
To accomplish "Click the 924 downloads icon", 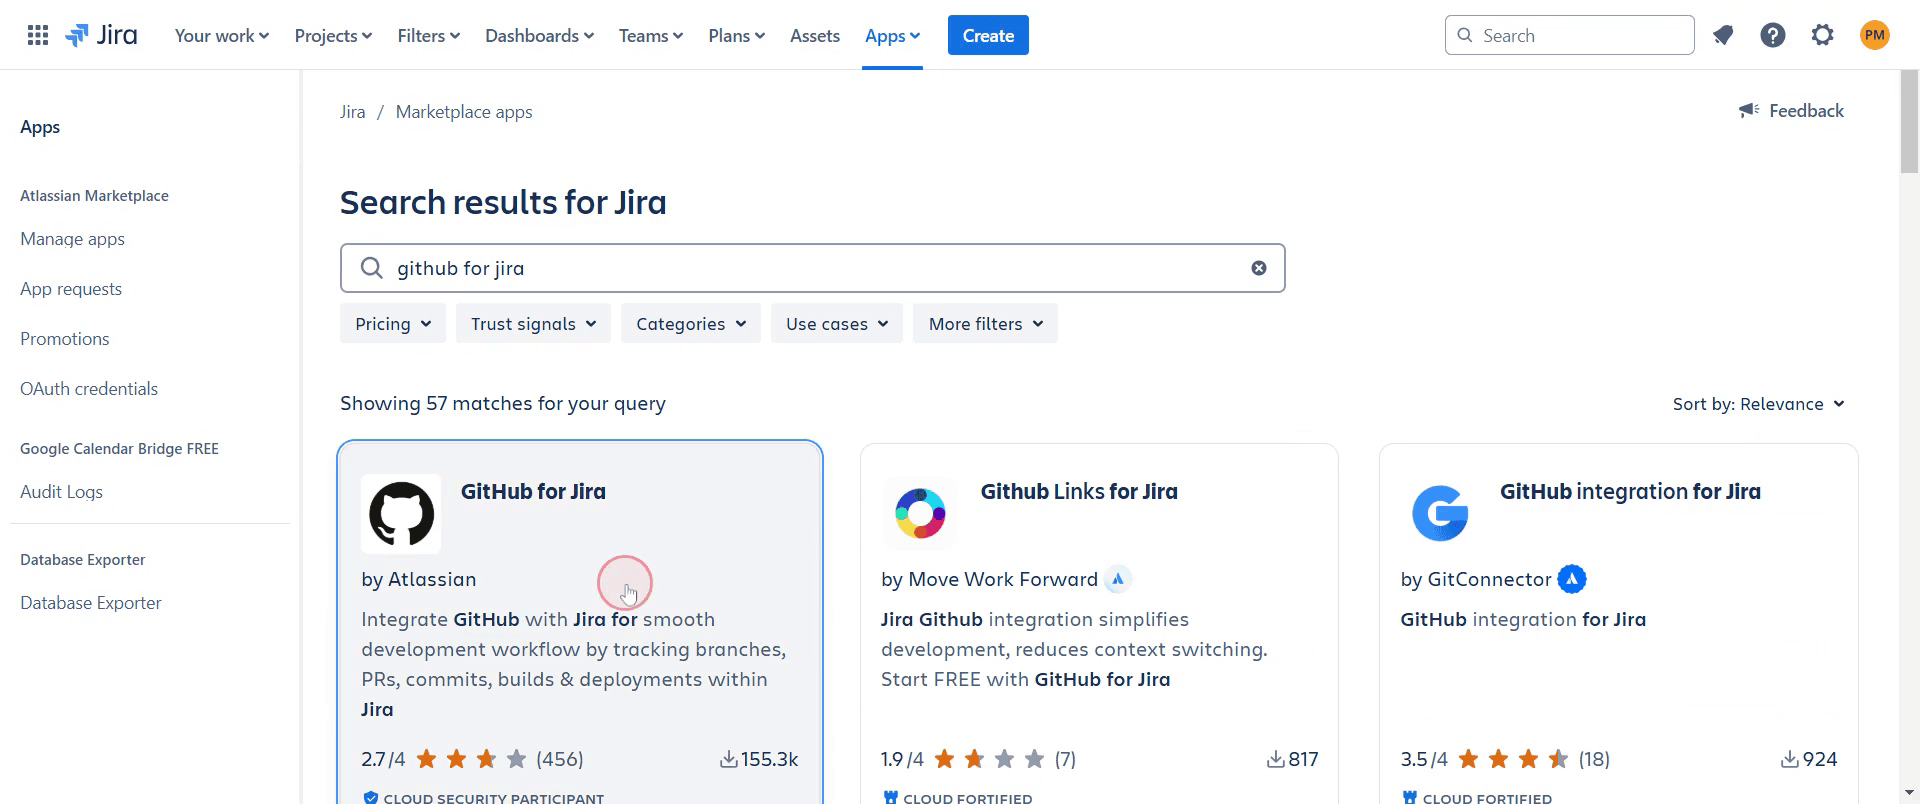I will point(1790,760).
